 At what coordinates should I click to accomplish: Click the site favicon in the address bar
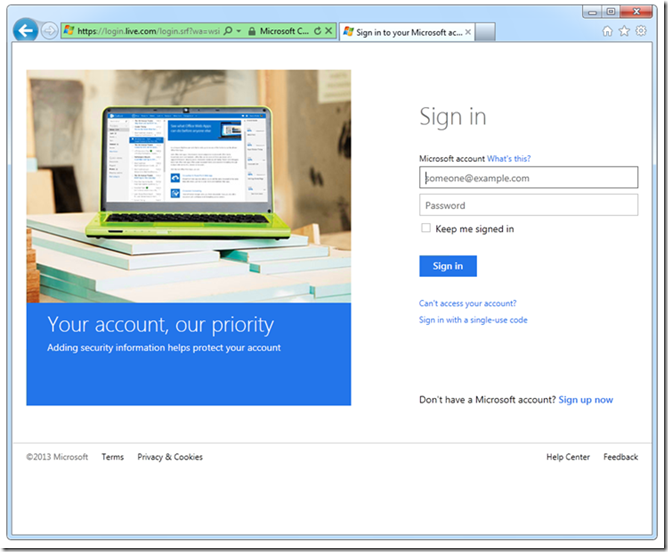point(69,30)
